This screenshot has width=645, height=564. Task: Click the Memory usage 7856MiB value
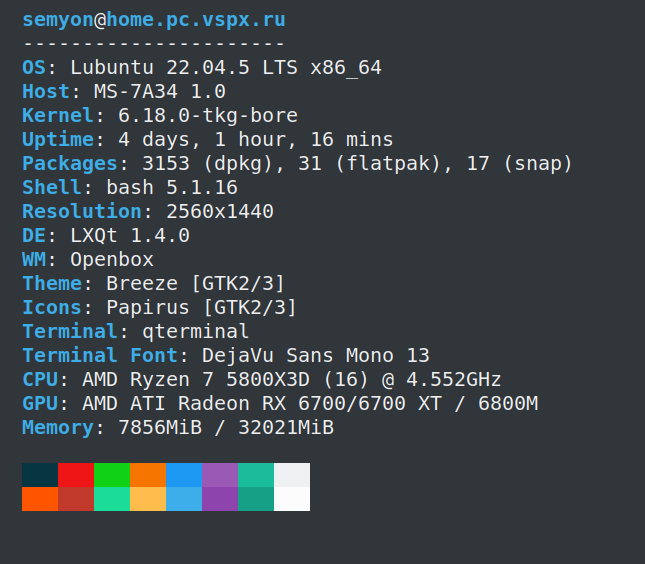tap(160, 428)
